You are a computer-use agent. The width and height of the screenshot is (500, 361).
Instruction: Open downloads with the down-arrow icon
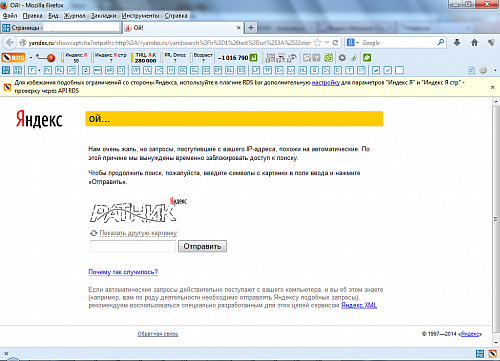[x=457, y=42]
